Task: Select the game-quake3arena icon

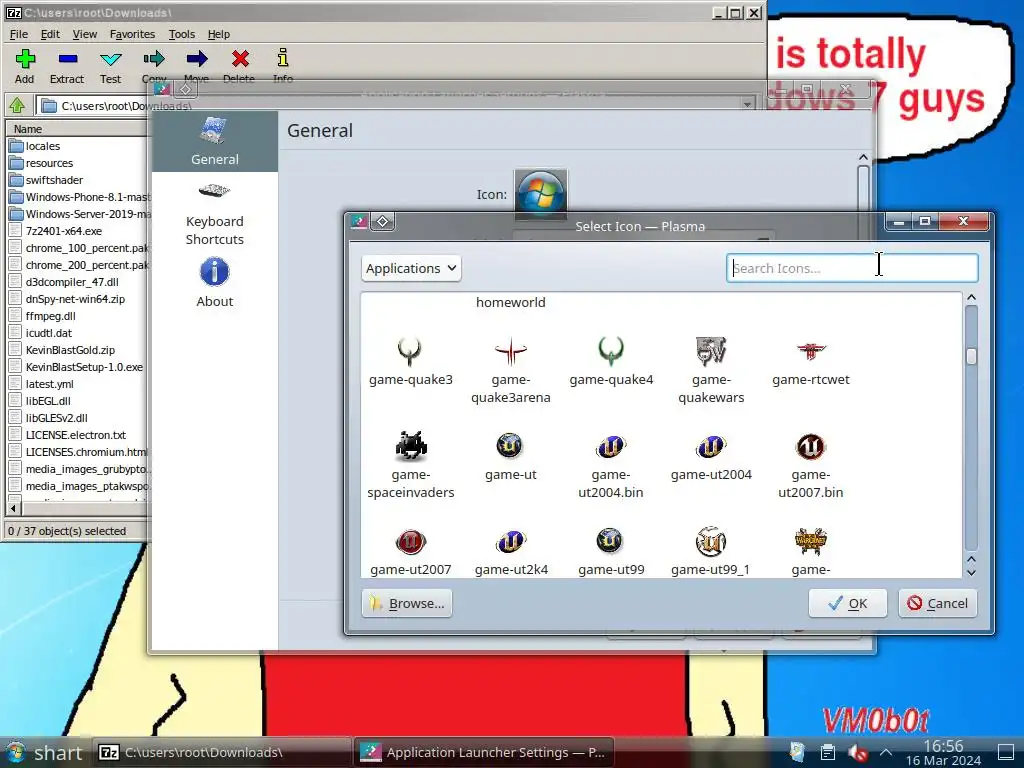Action: pos(511,370)
